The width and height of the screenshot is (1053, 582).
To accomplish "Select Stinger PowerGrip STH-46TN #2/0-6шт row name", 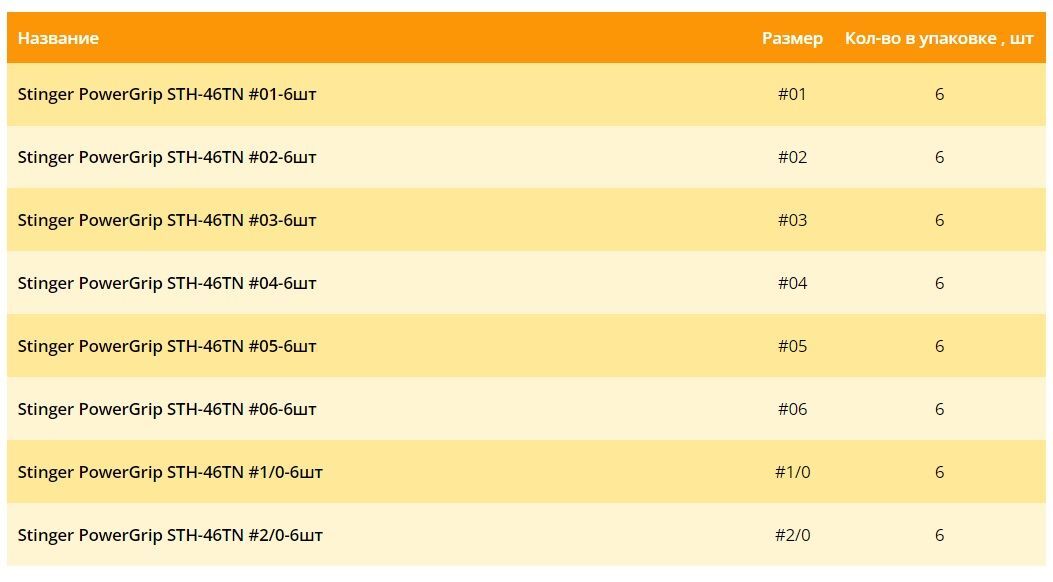I will (x=170, y=536).
